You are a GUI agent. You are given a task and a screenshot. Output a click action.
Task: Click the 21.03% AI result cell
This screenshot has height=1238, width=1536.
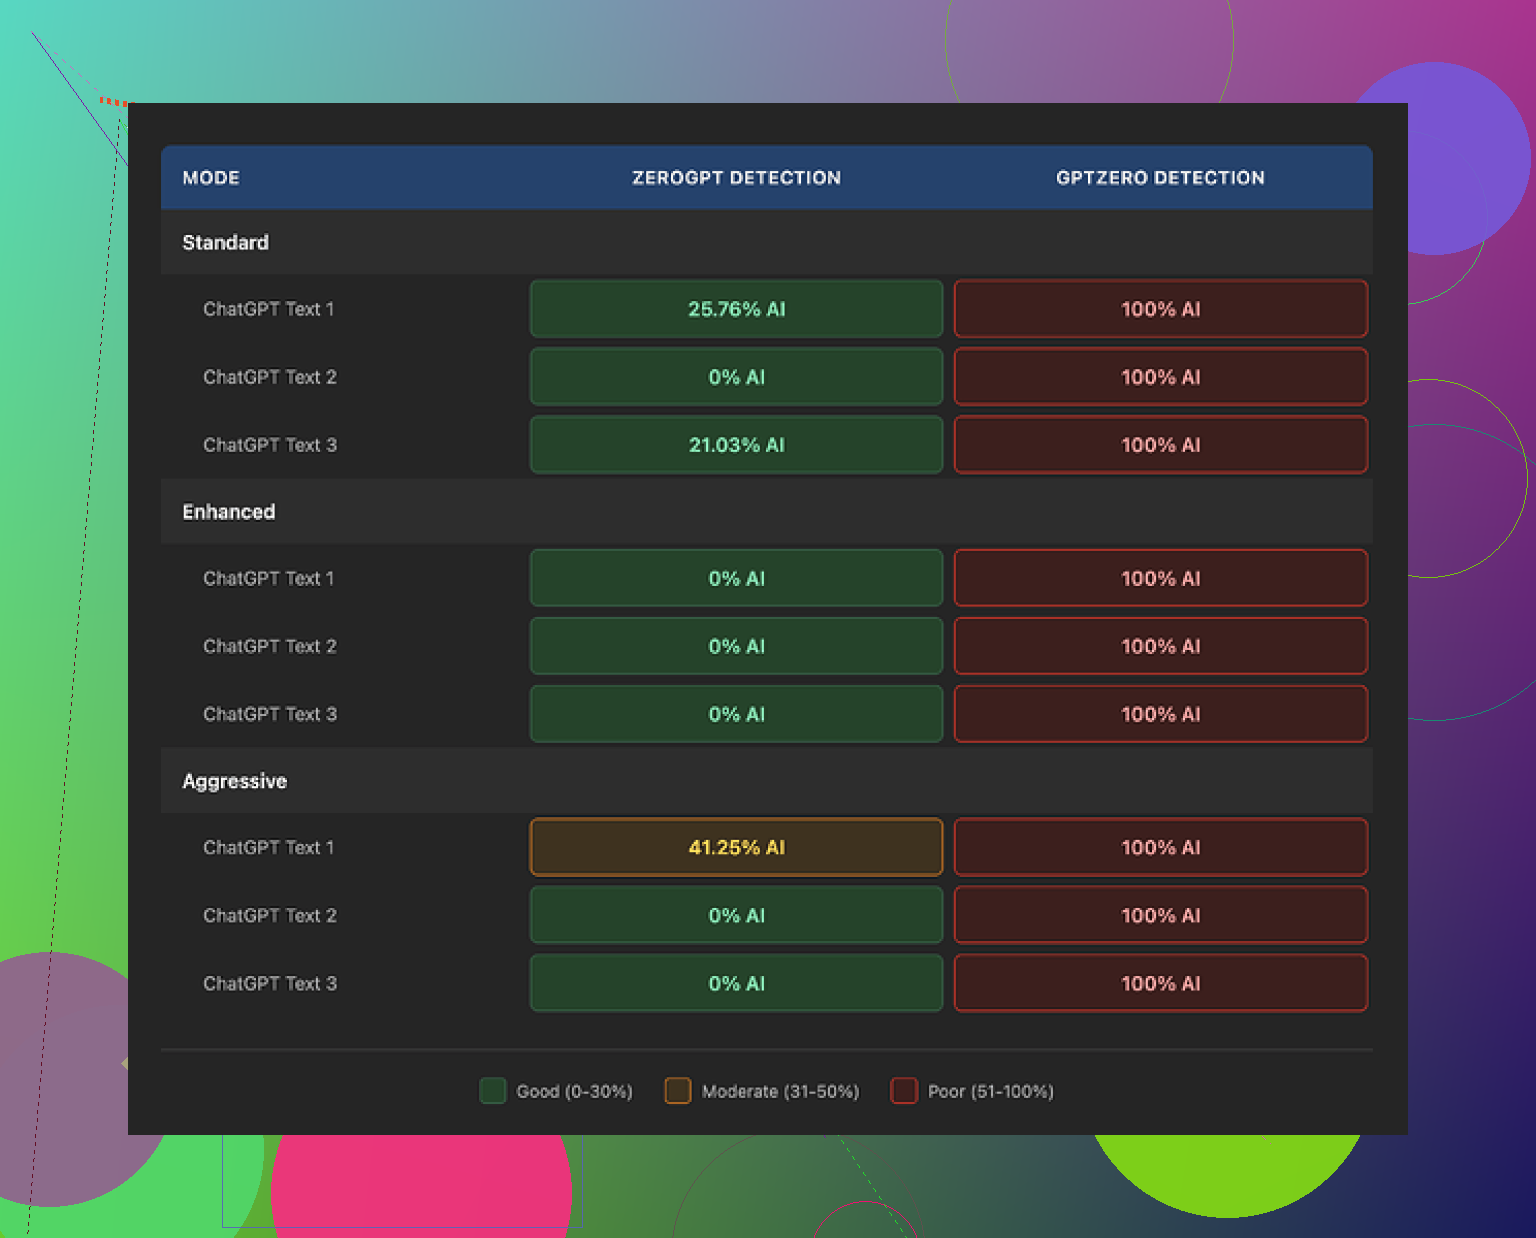click(736, 445)
